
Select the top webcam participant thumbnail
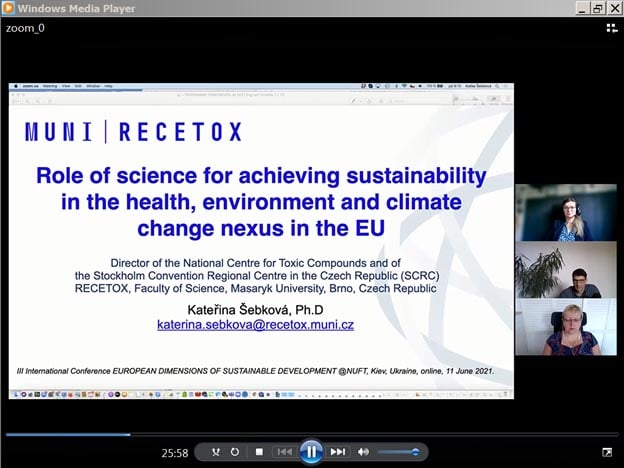coord(566,213)
